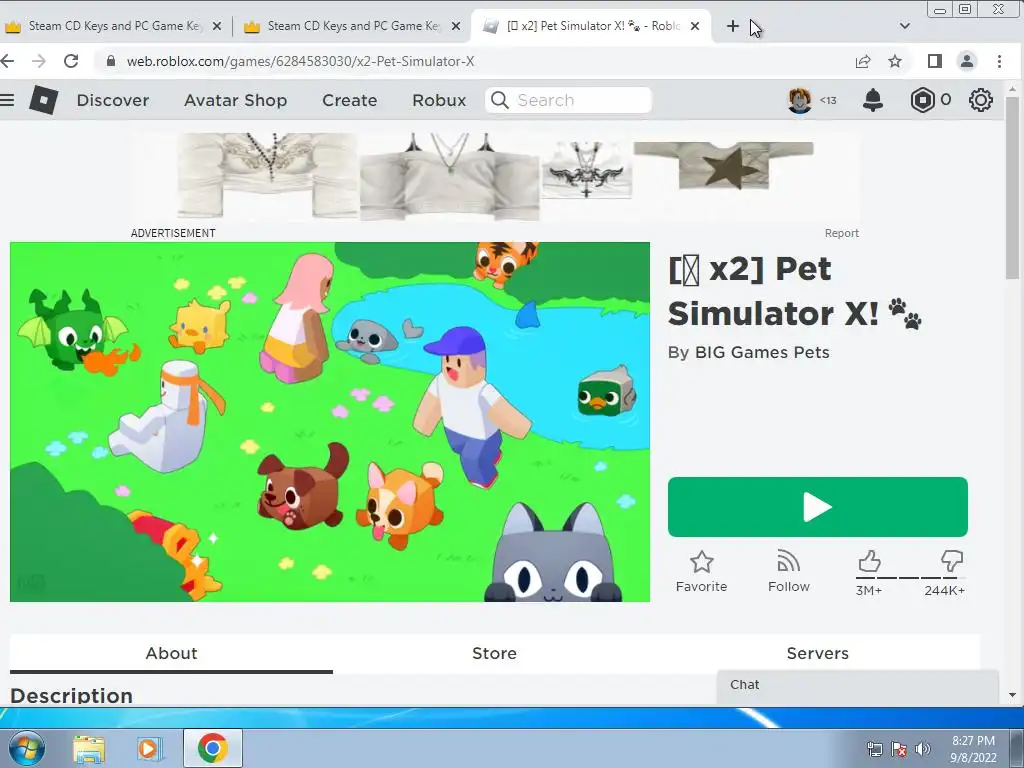
Task: Expand the tab search dropdown
Action: point(904,26)
